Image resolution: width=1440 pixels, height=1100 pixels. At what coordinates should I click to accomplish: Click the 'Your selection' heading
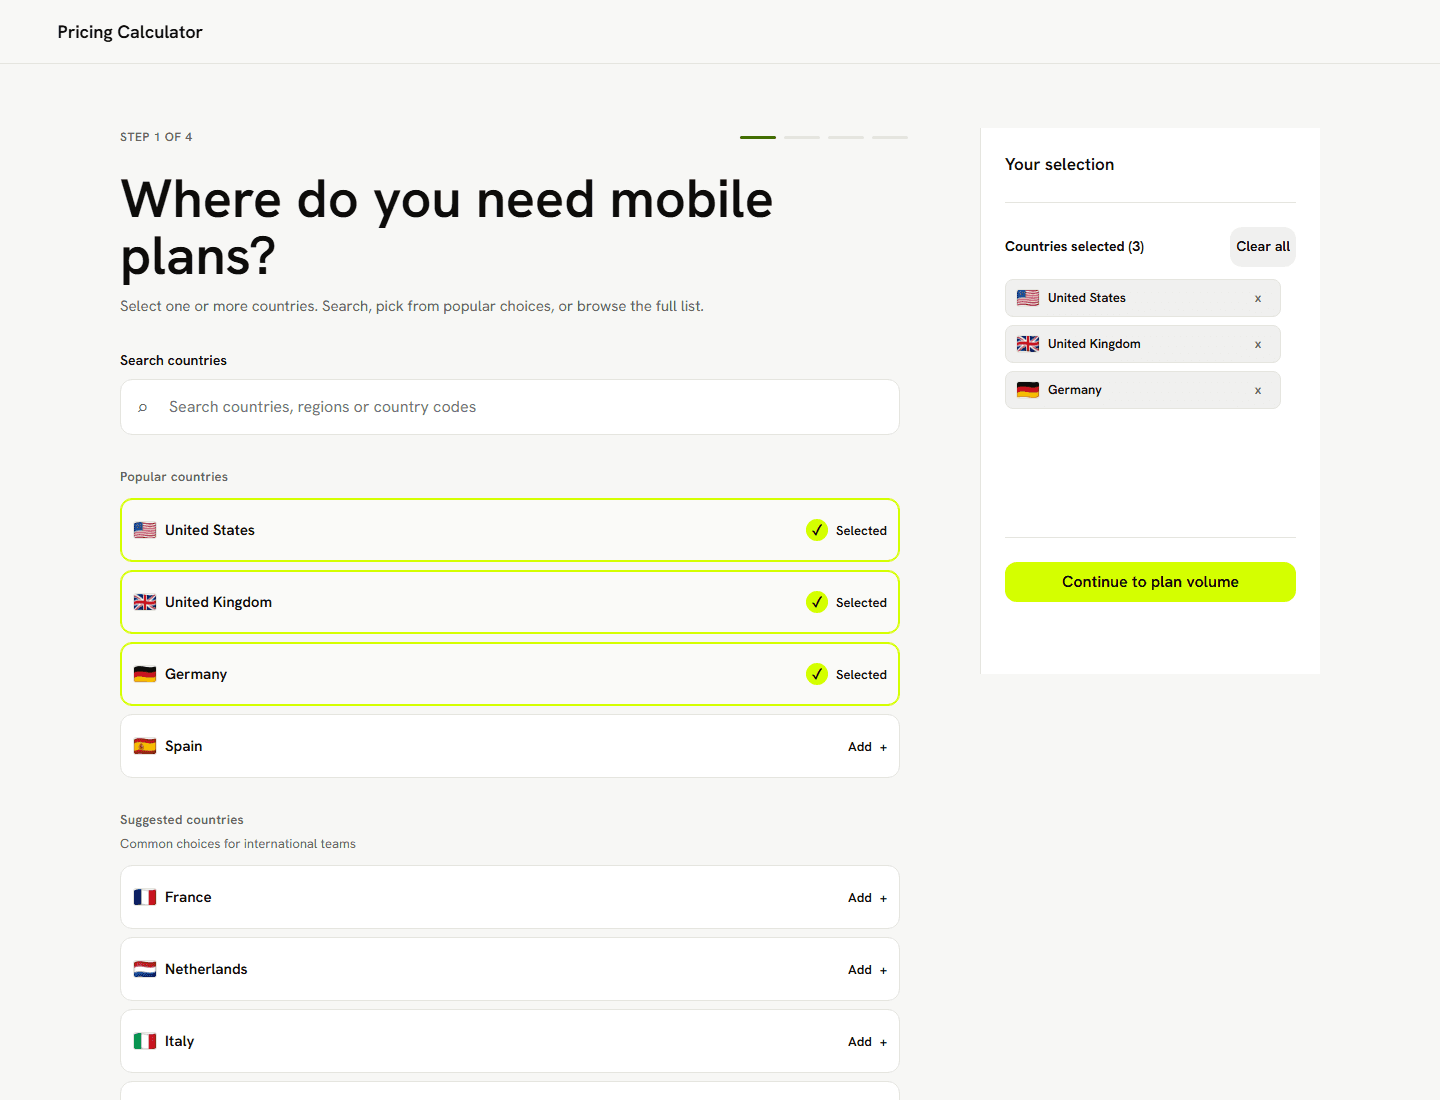click(1060, 165)
